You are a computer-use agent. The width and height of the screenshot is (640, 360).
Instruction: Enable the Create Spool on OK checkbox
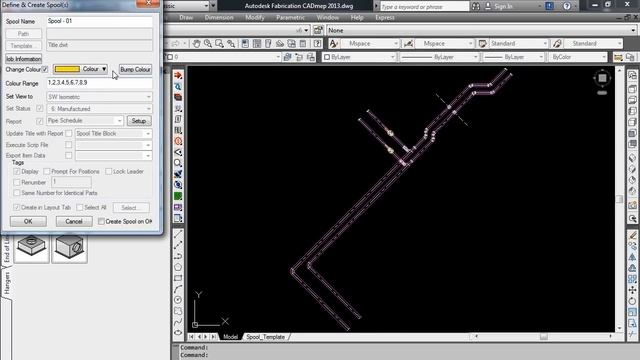(x=101, y=221)
